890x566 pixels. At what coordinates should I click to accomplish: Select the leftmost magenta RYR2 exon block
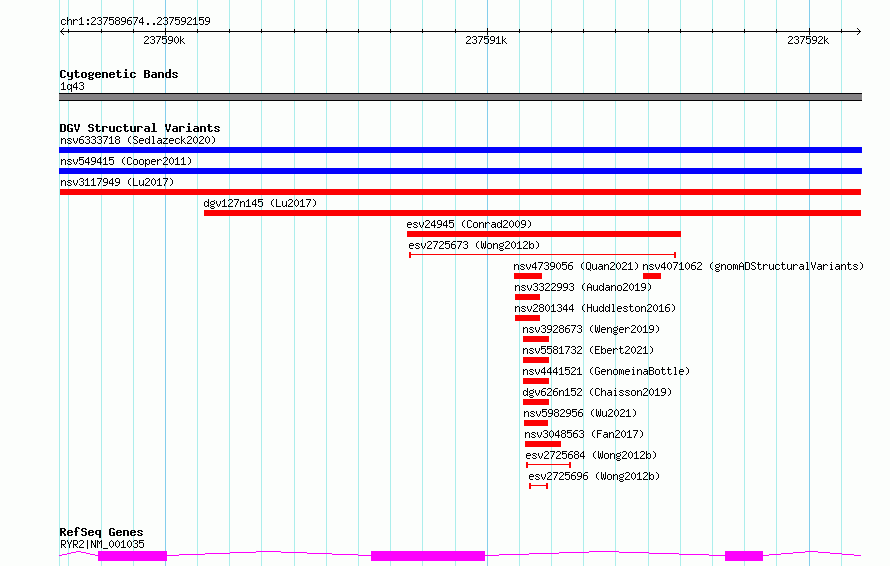pyautogui.click(x=132, y=556)
